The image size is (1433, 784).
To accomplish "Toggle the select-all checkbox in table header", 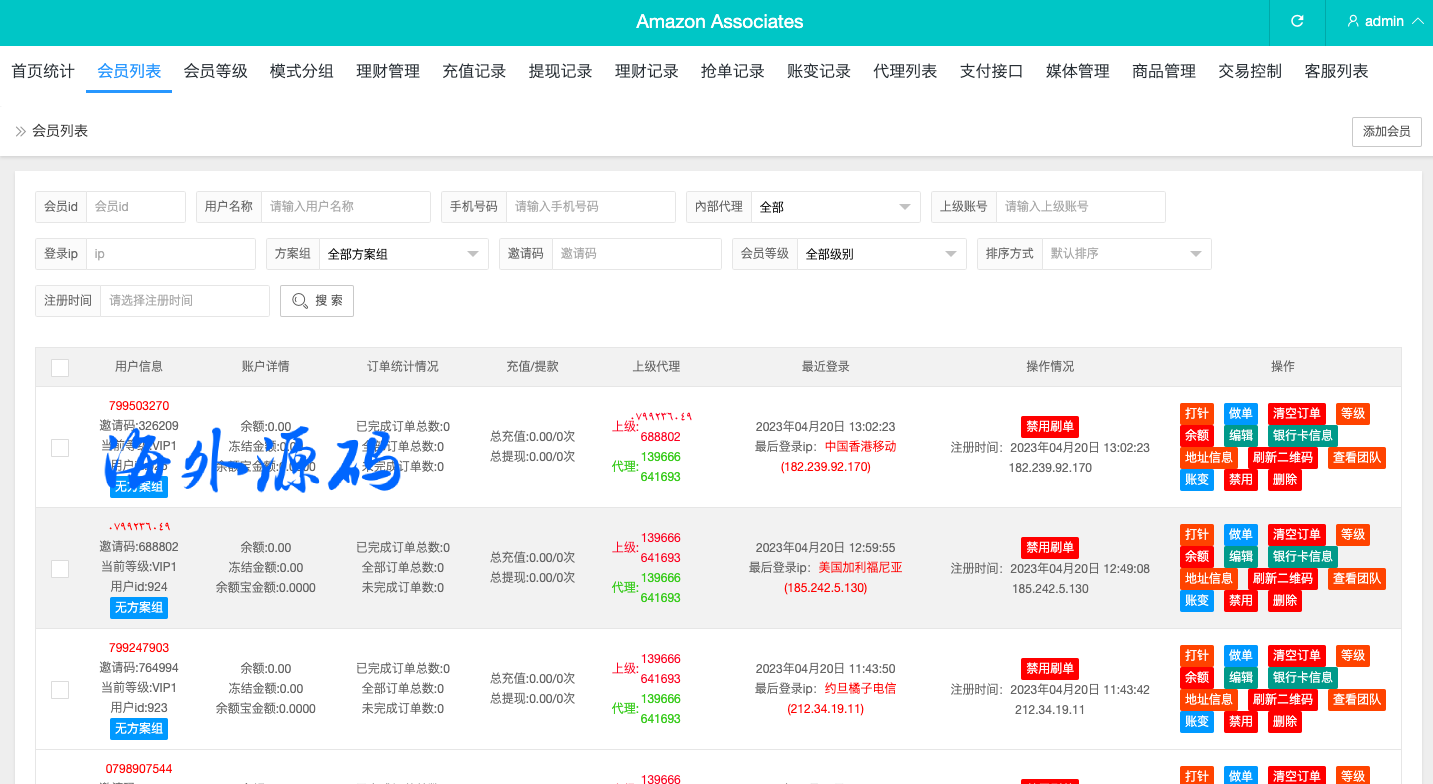I will [x=60, y=367].
